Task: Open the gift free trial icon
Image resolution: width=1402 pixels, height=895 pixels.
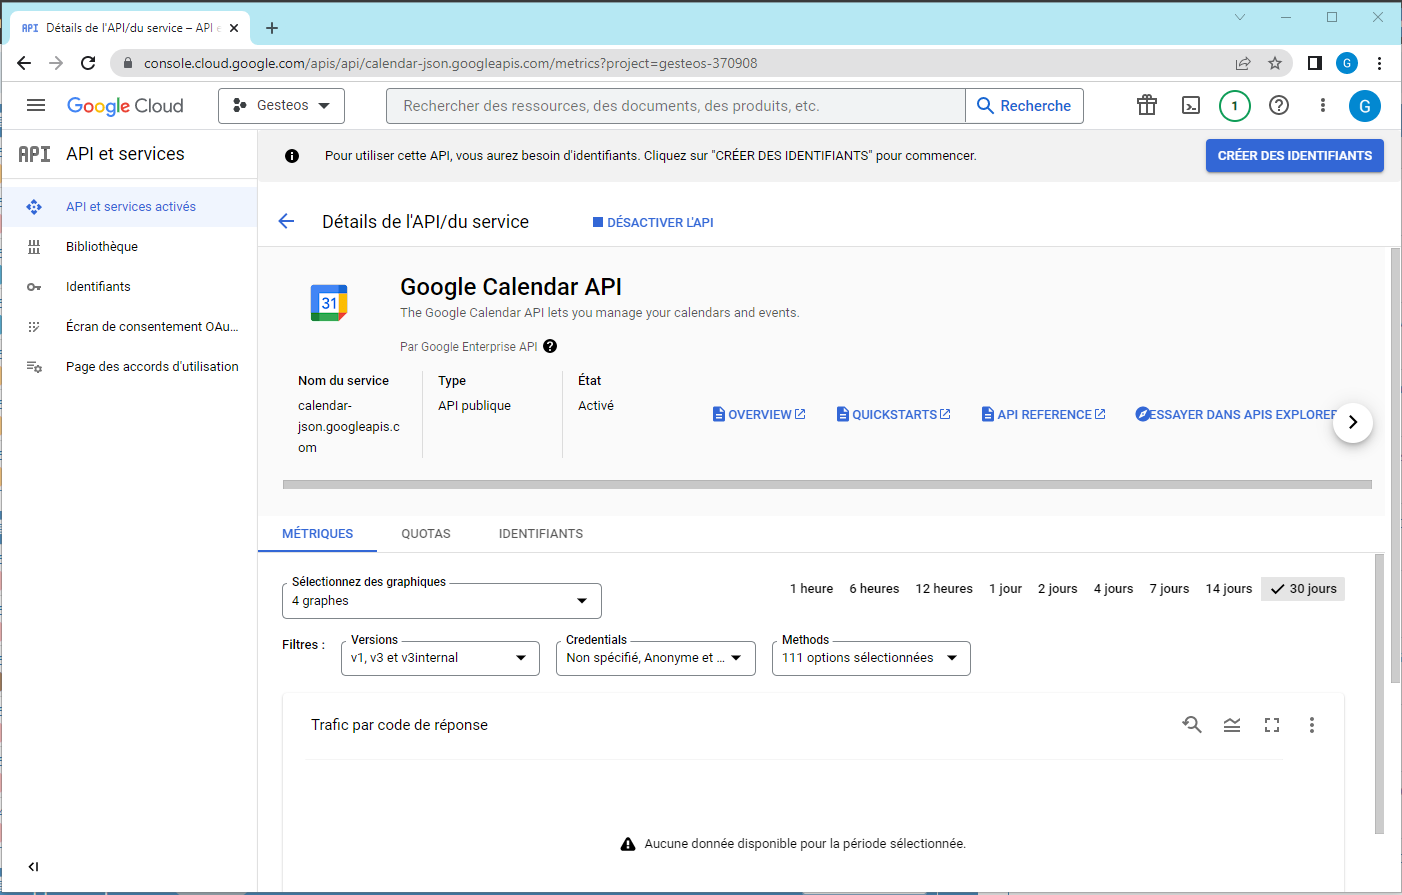Action: point(1146,105)
